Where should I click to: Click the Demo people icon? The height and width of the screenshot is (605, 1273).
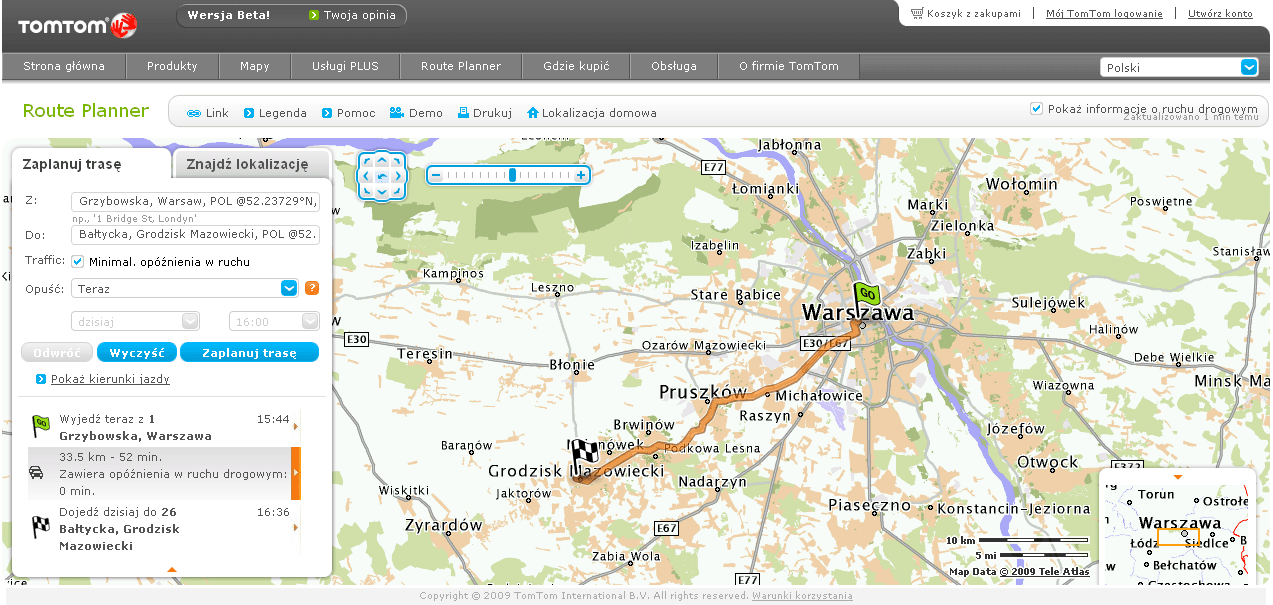click(397, 113)
